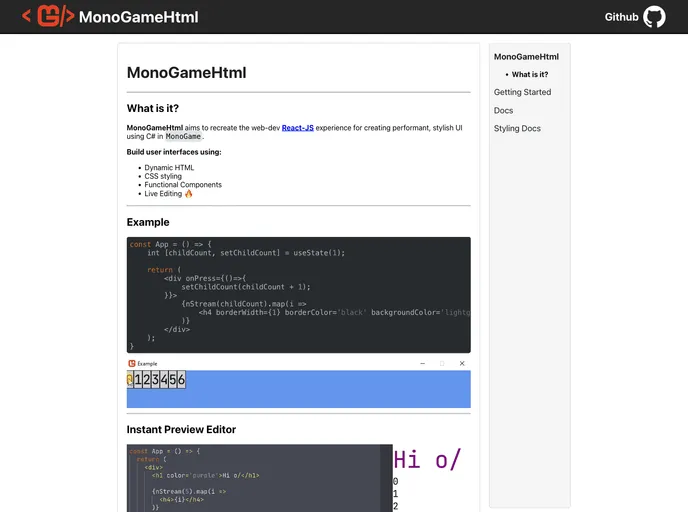The width and height of the screenshot is (688, 512).
Task: Jump to the 'What is it?' sidebar entry
Action: coord(530,75)
